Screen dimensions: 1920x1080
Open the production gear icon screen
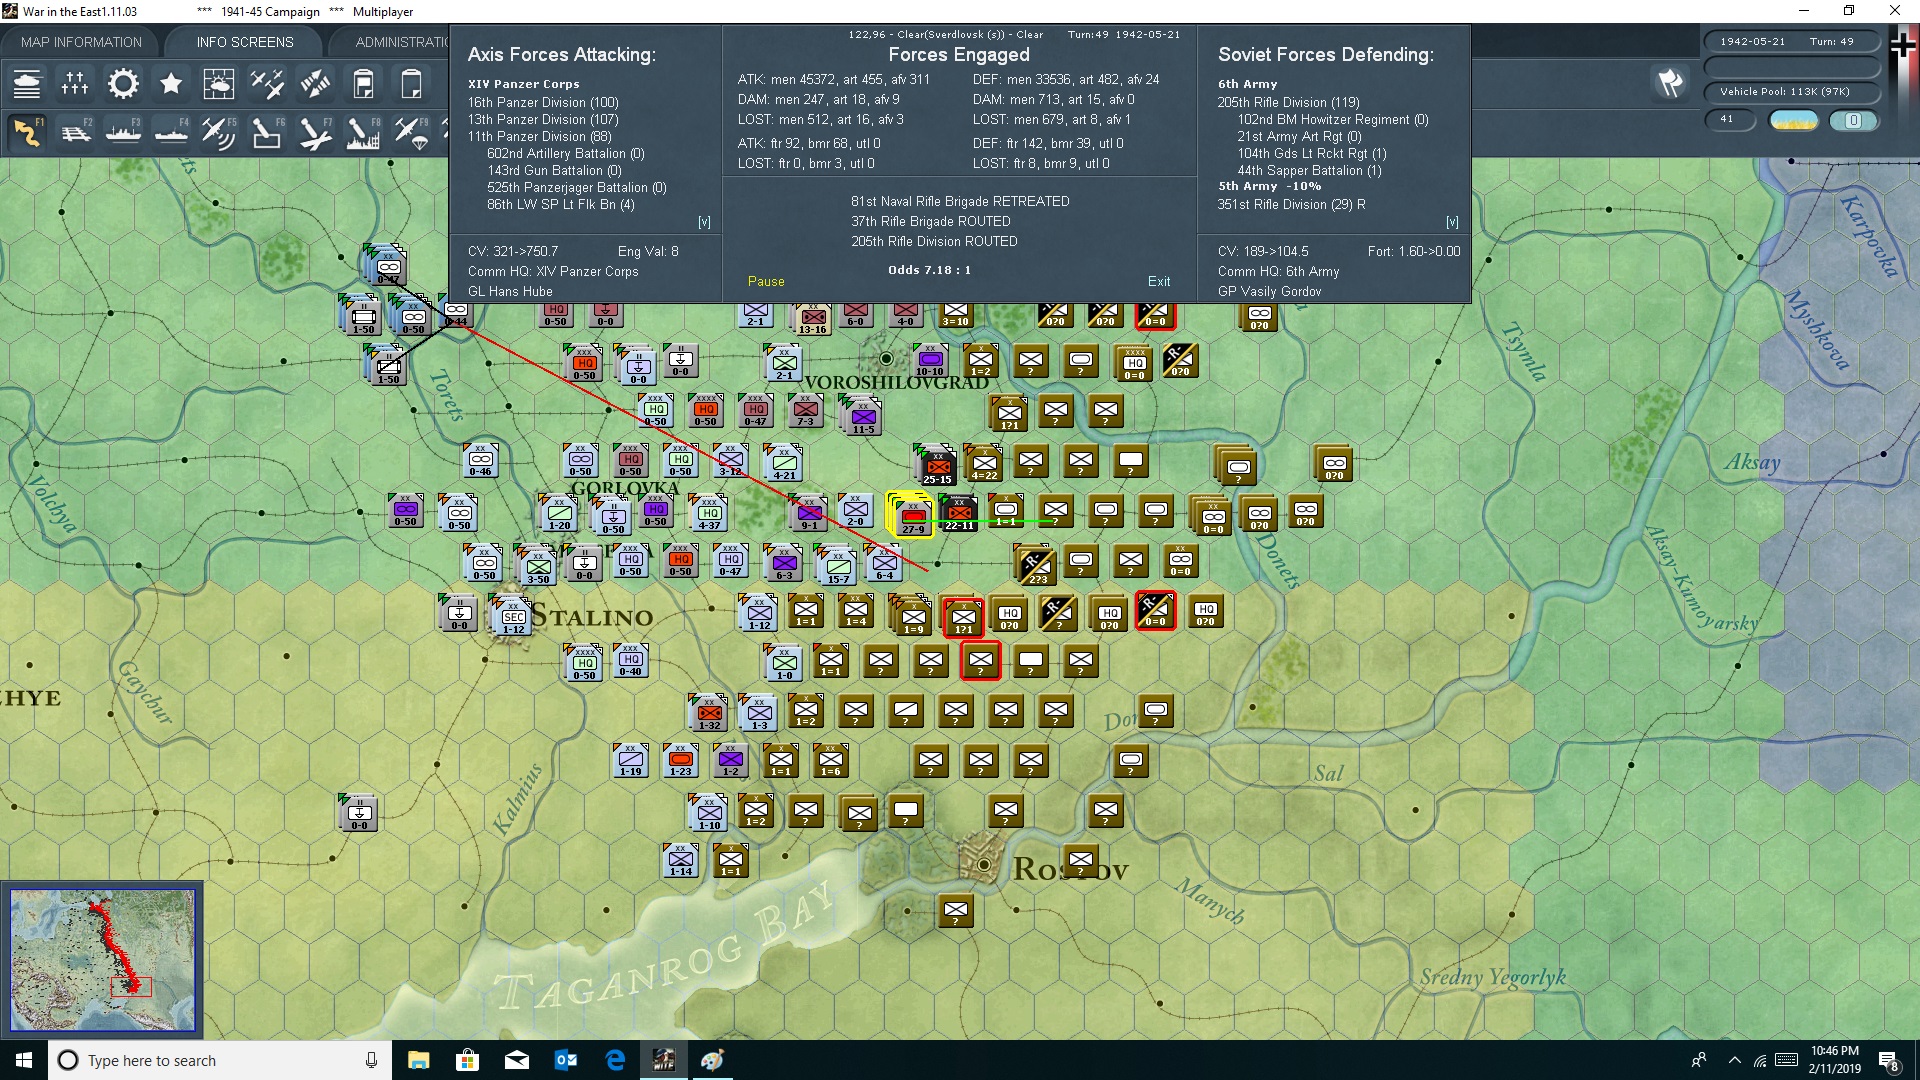(123, 84)
